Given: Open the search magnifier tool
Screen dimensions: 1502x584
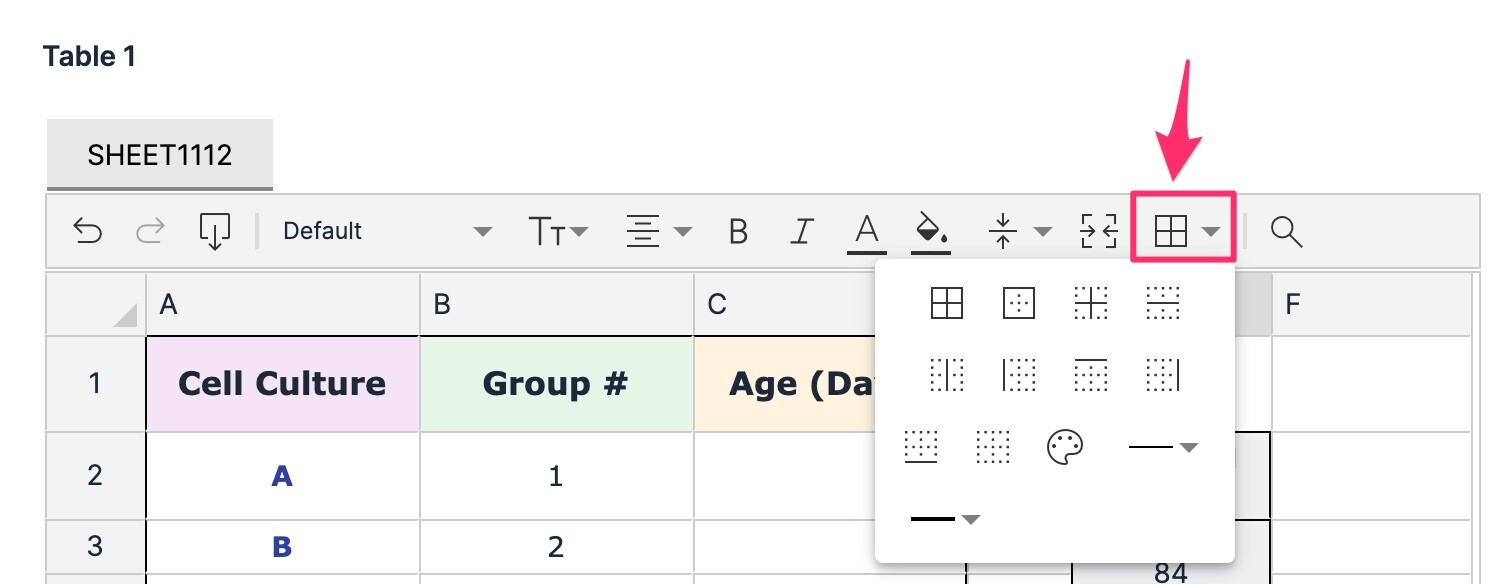Looking at the screenshot, I should click(1286, 232).
